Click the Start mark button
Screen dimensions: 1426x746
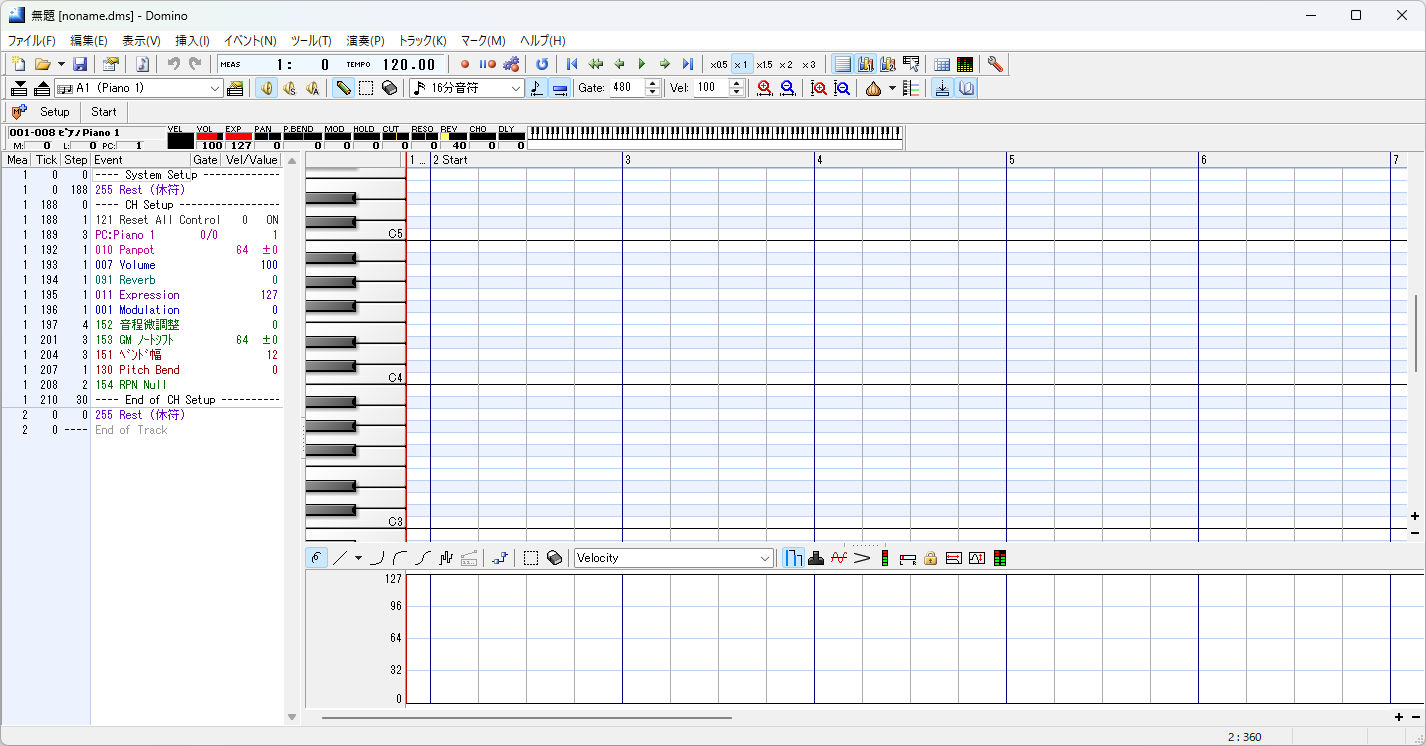(104, 112)
